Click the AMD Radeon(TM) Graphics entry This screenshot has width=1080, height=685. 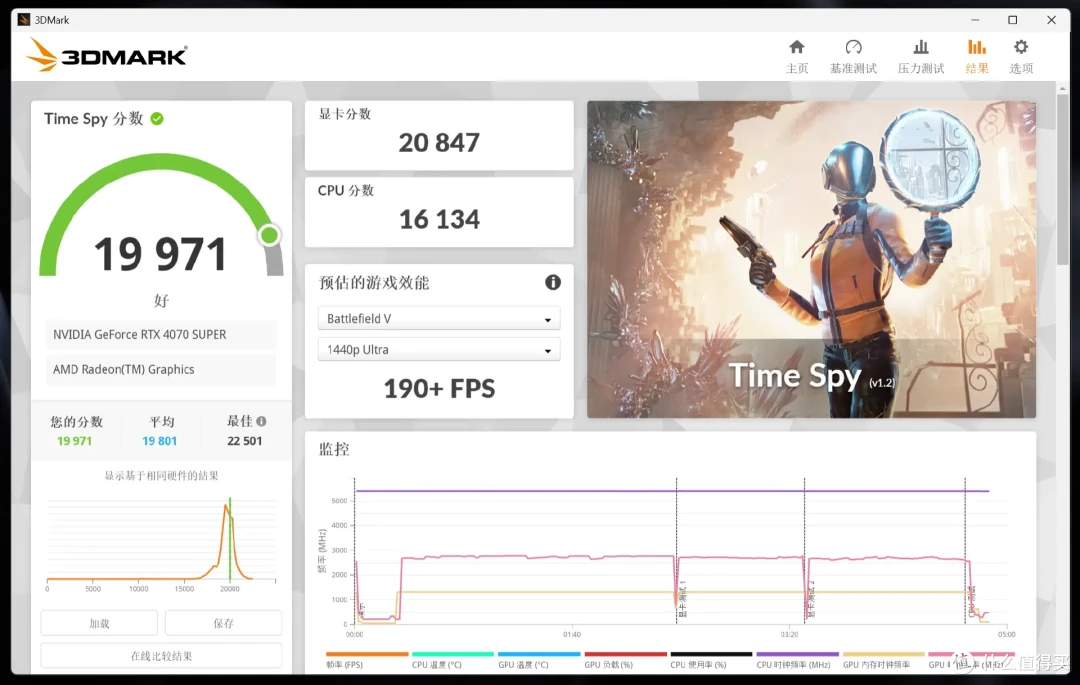[x=161, y=370]
